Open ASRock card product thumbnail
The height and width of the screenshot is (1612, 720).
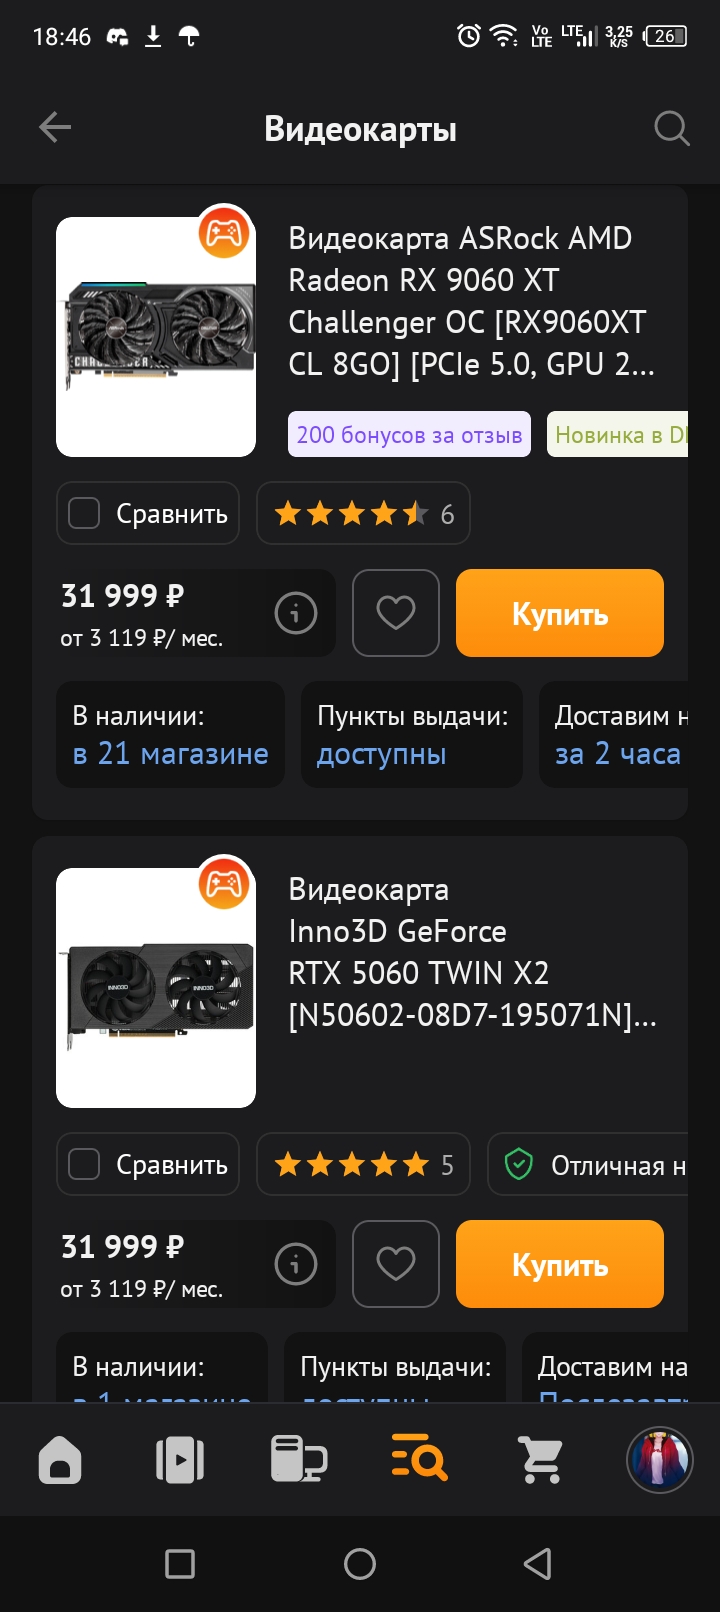(x=156, y=337)
